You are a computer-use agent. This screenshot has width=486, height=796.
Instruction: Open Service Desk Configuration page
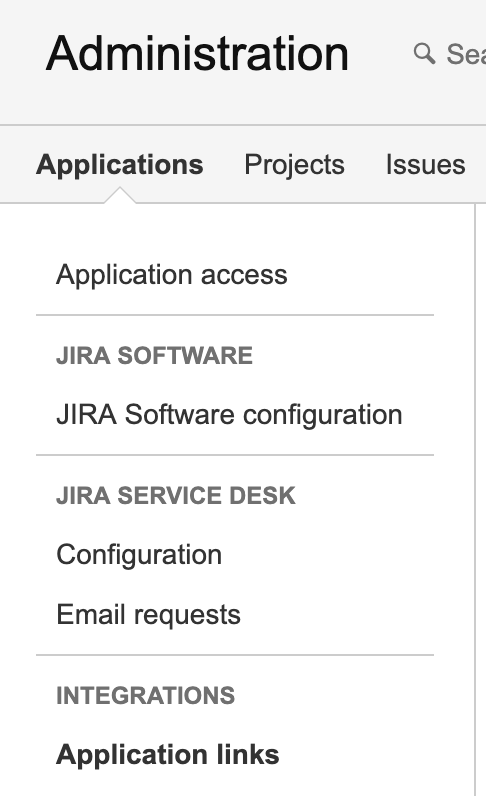139,555
